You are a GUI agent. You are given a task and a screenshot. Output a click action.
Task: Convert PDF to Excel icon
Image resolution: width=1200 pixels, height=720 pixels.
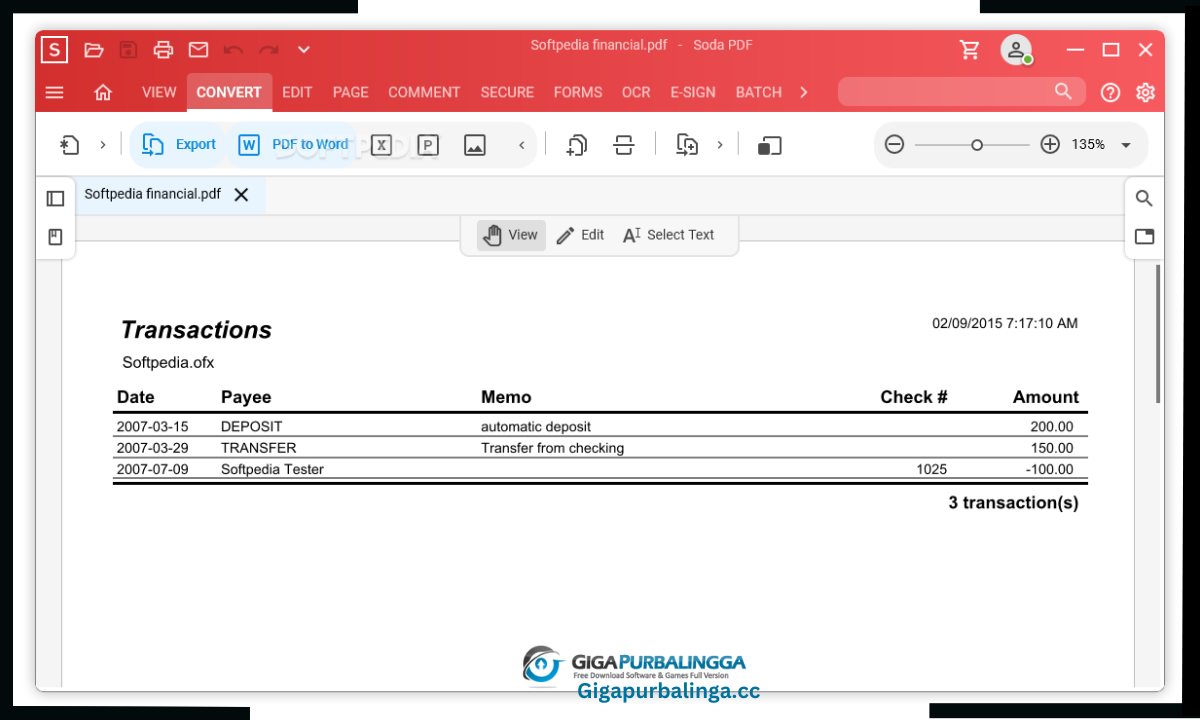tap(381, 145)
